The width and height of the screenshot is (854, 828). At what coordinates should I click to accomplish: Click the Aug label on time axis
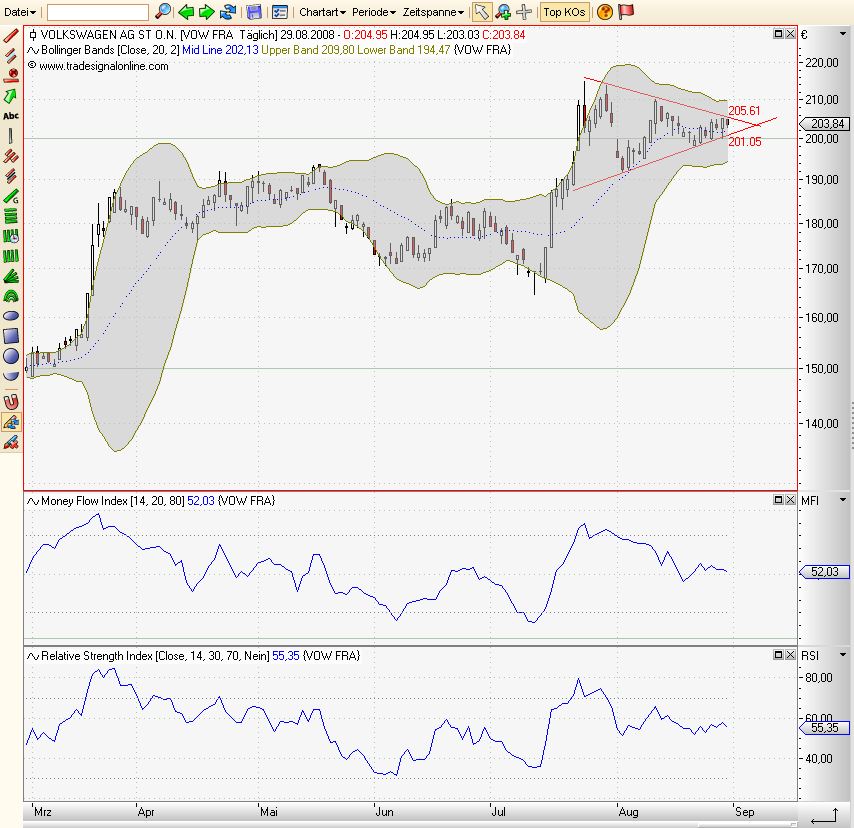point(629,812)
